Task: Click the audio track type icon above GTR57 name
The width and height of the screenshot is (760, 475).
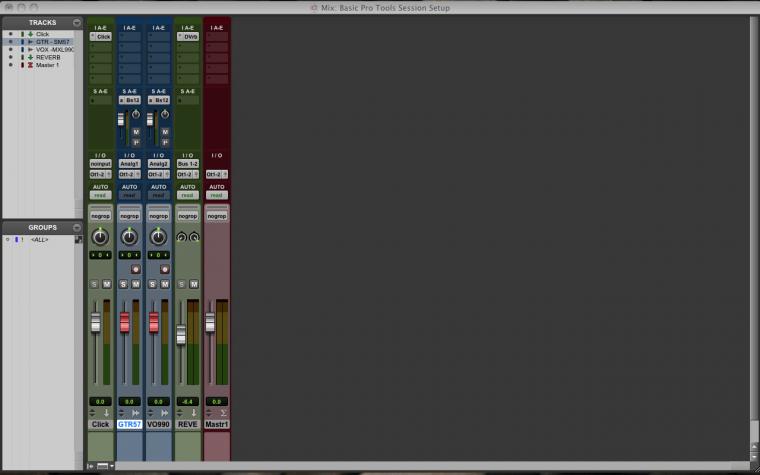Action: (136, 413)
